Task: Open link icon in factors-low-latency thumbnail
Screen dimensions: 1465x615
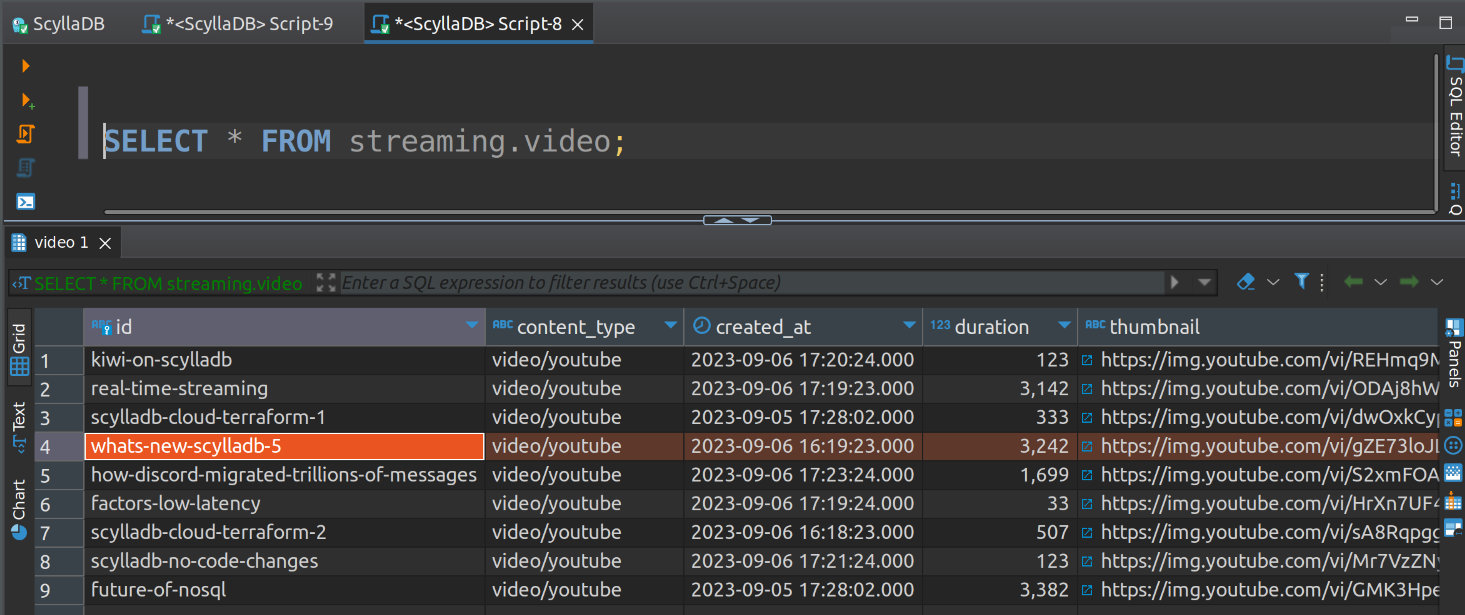Action: pyautogui.click(x=1087, y=504)
